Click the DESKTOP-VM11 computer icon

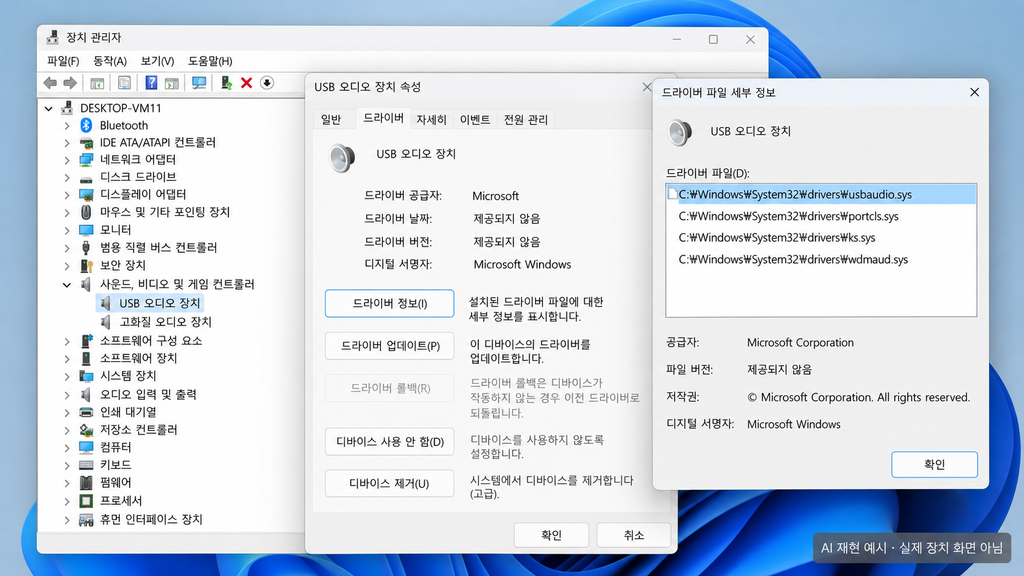(67, 108)
